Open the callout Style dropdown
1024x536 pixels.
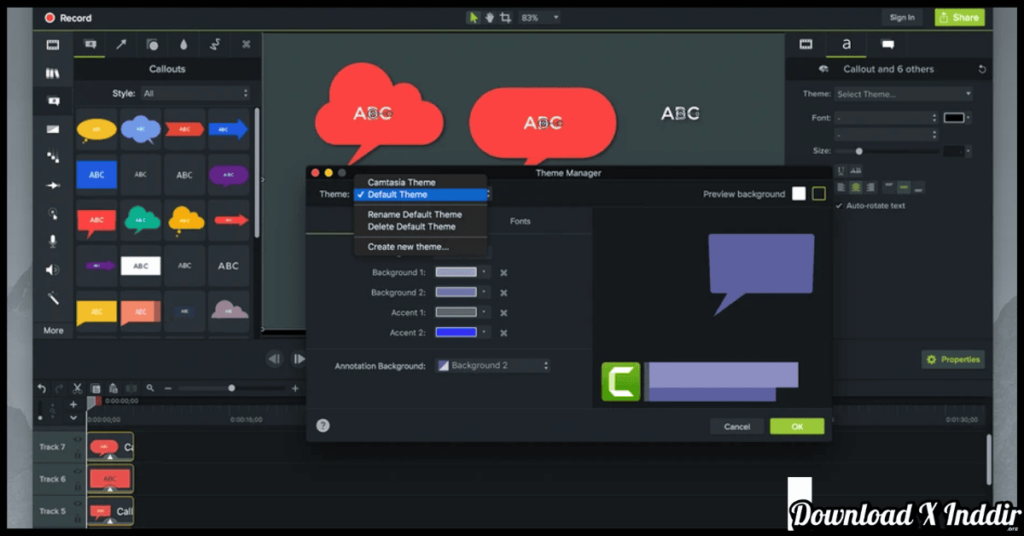[195, 93]
